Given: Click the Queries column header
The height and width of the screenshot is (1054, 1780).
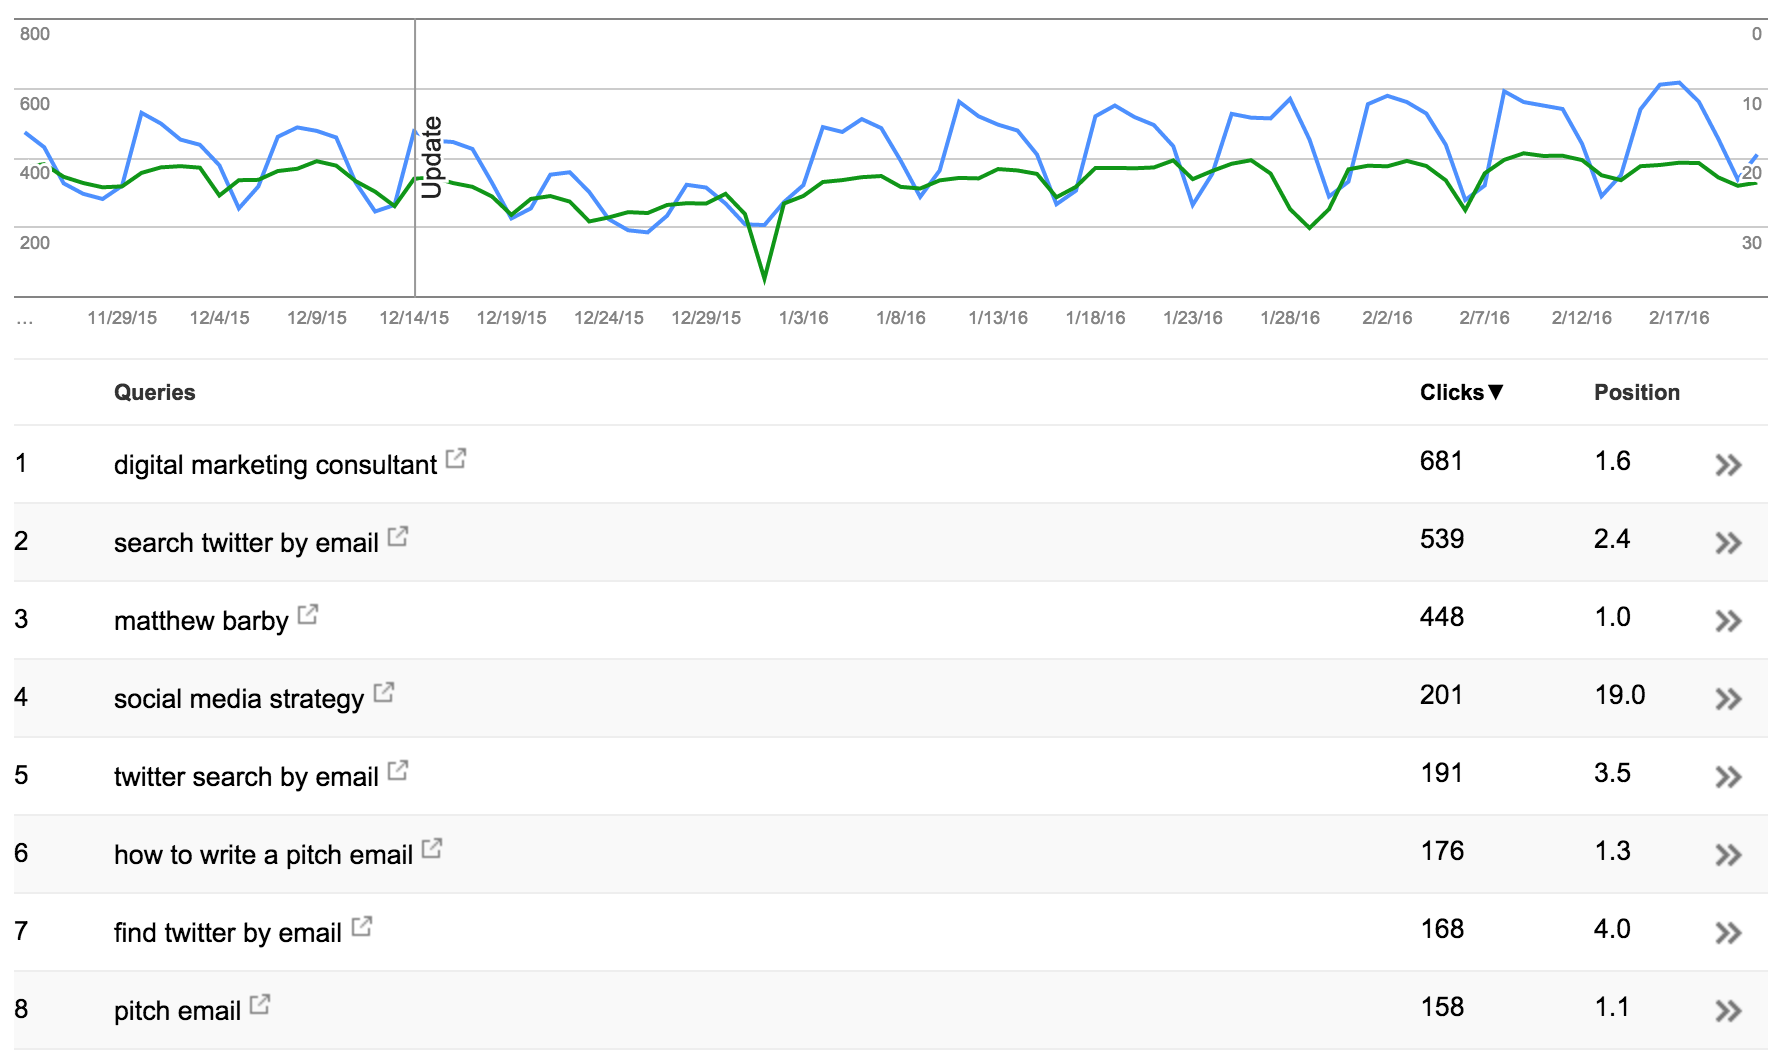Looking at the screenshot, I should [x=155, y=392].
